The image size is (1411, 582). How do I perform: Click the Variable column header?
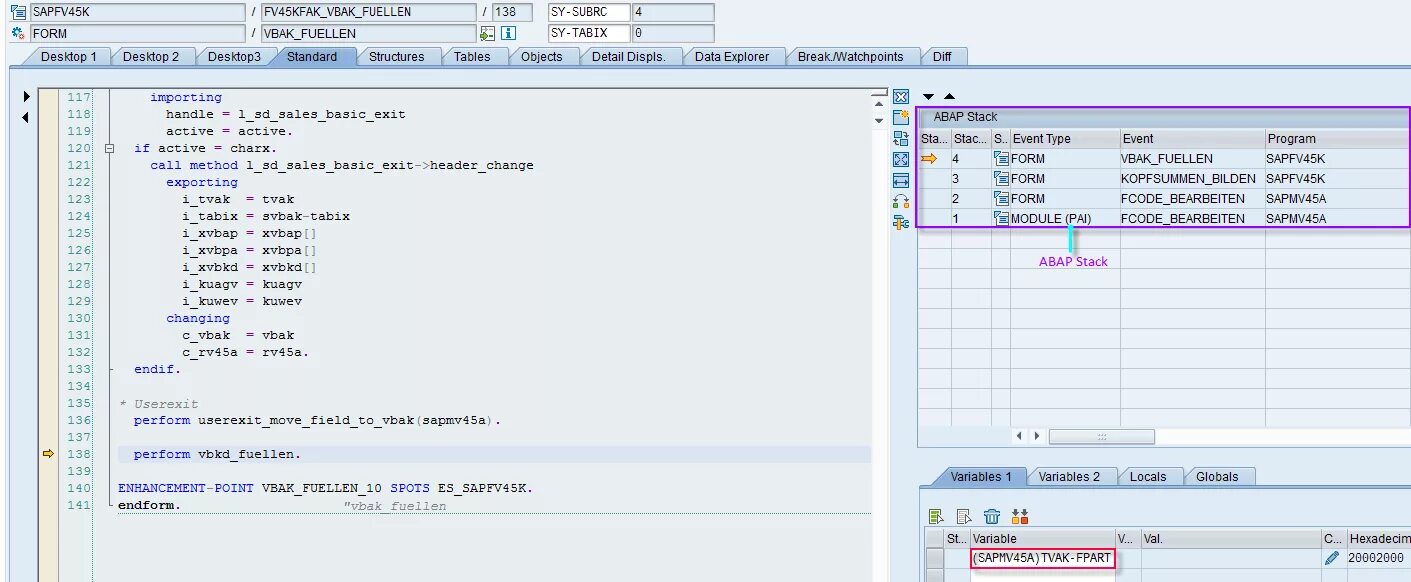click(1042, 538)
